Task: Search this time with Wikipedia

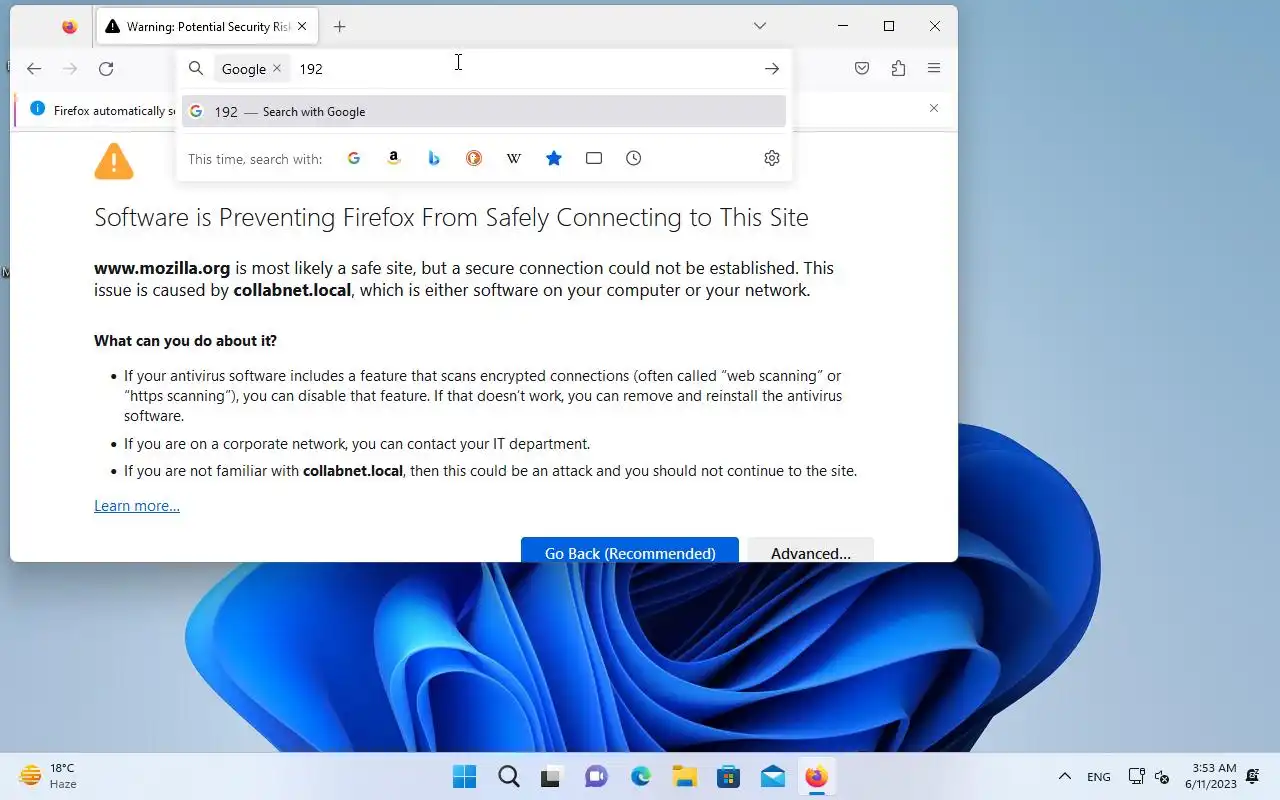Action: [514, 158]
